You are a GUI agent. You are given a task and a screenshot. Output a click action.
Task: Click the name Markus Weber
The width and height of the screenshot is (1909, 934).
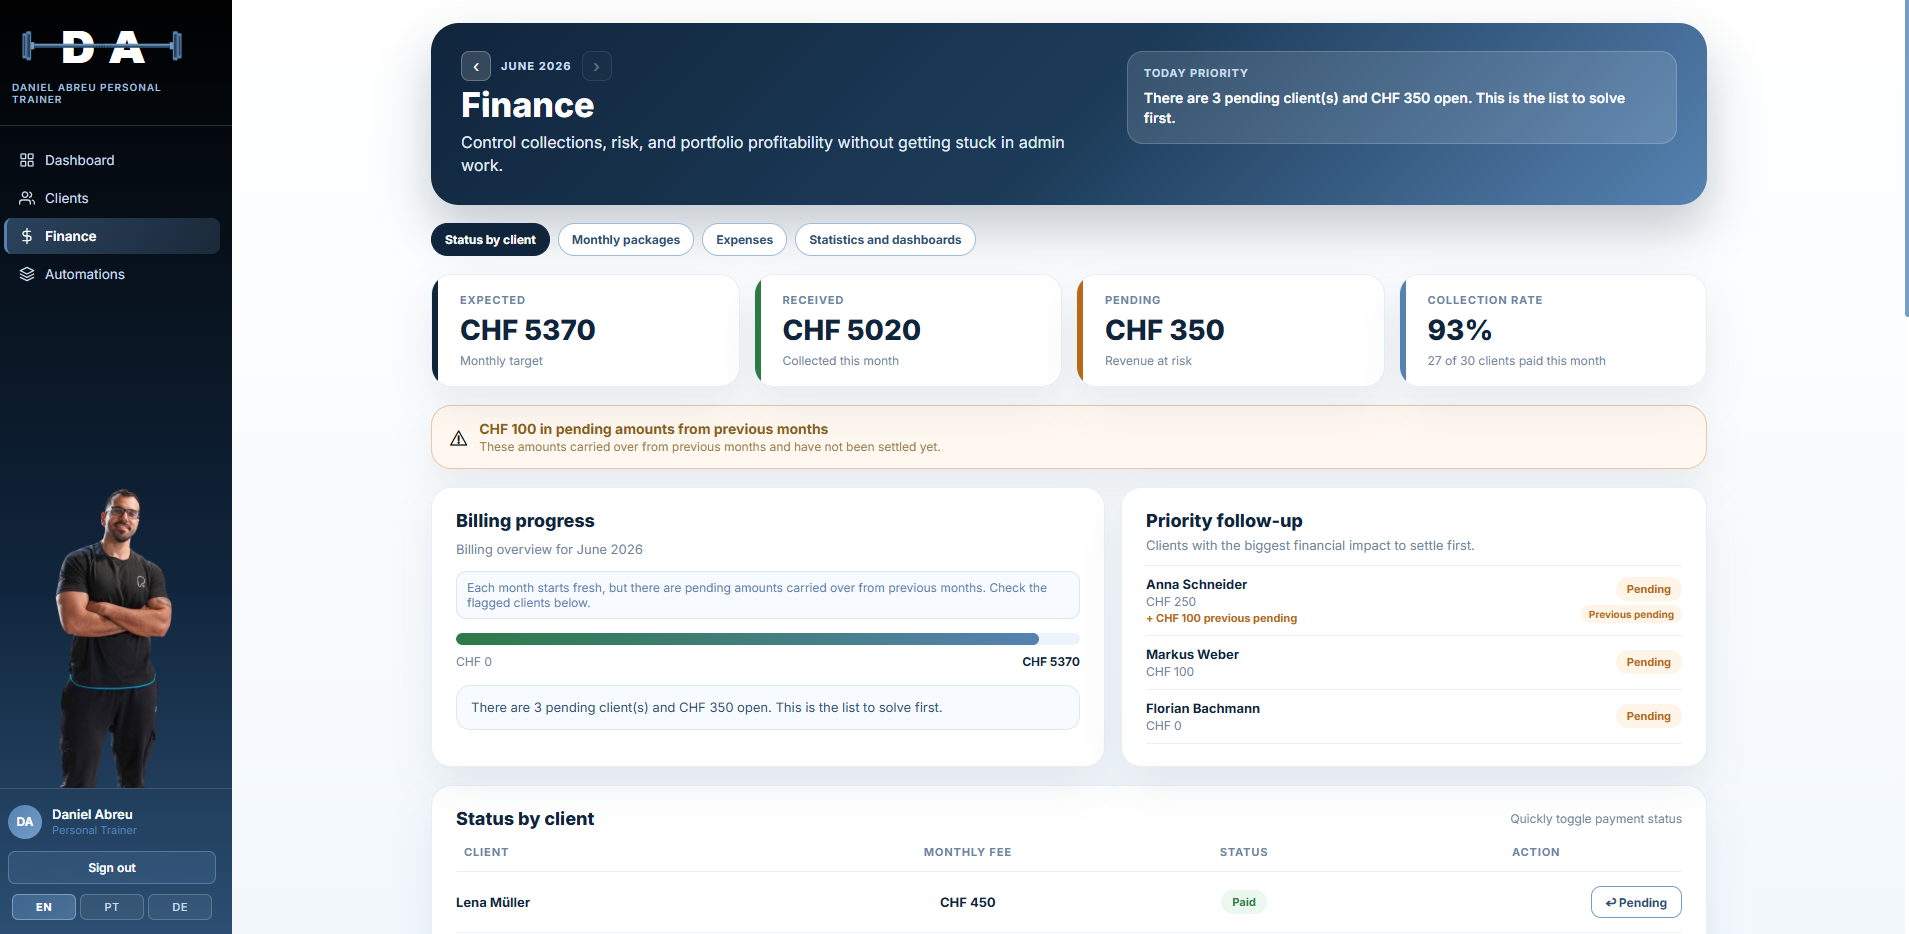(1192, 655)
